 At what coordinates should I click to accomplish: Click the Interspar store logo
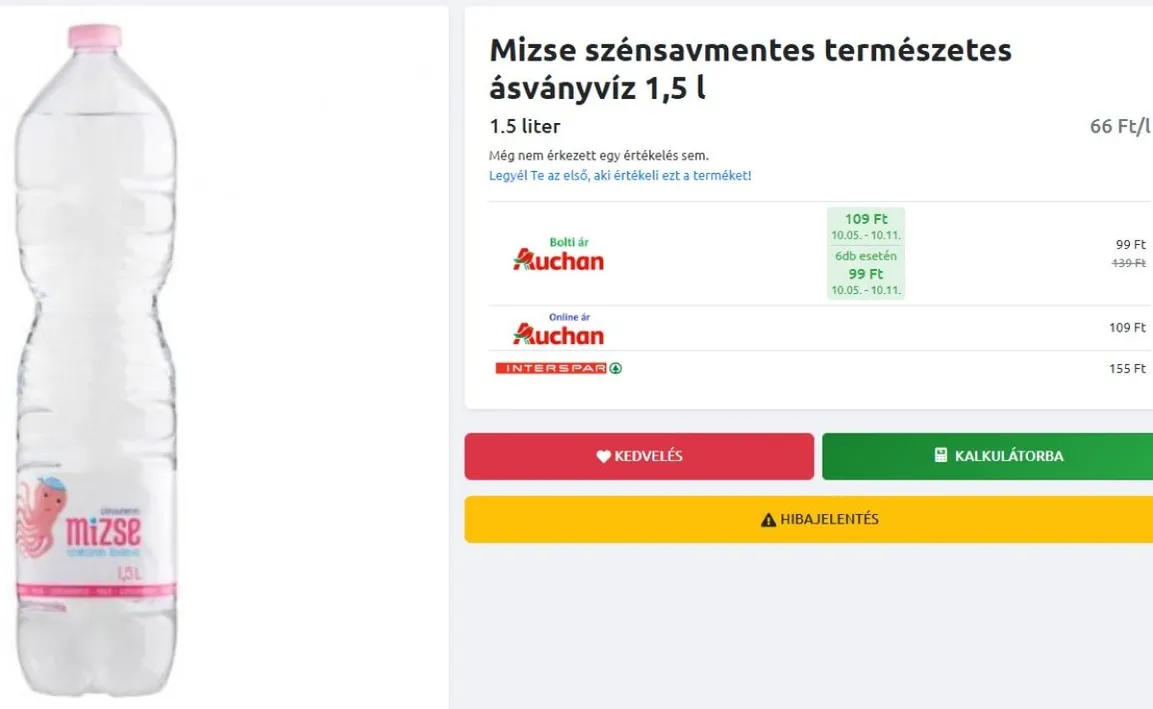[558, 369]
